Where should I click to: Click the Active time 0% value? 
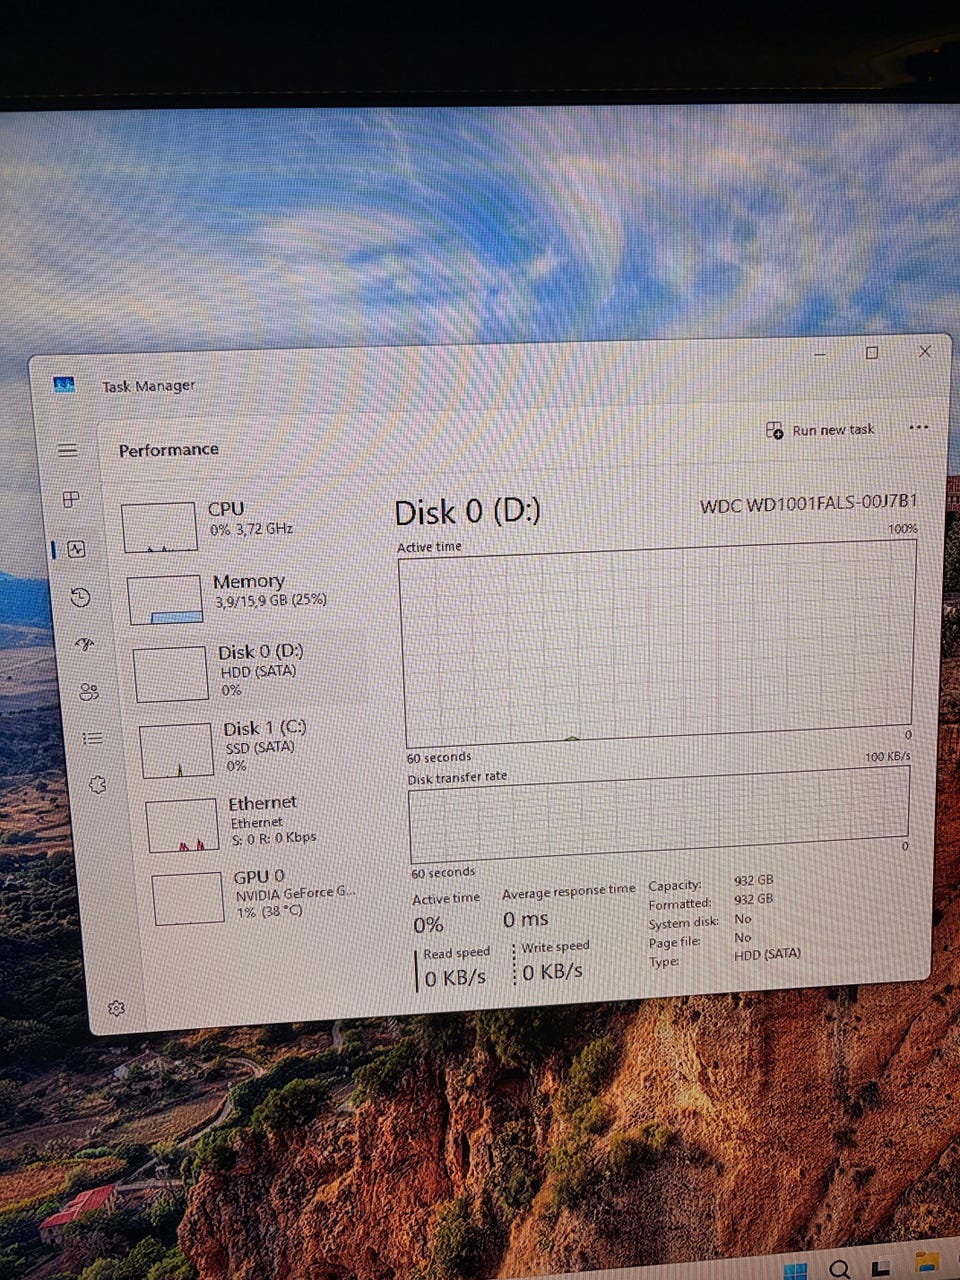coord(428,925)
